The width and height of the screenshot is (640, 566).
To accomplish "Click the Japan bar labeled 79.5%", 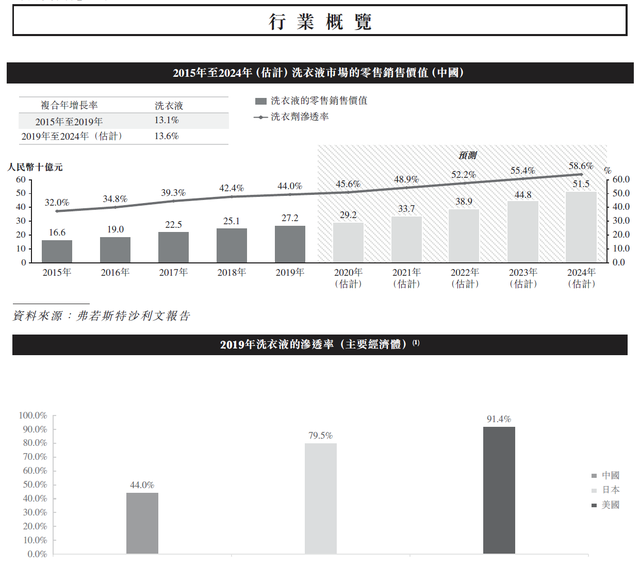I will (321, 499).
